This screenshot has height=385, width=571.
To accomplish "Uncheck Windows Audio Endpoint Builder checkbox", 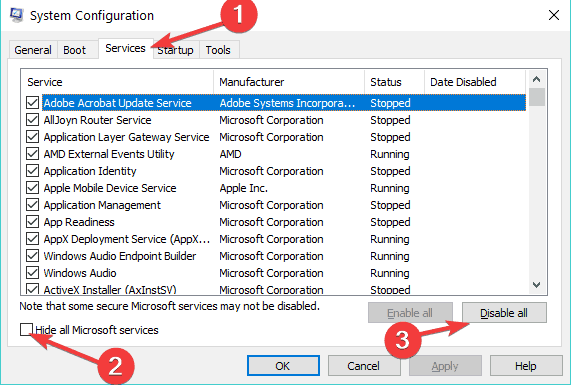I will 32,256.
